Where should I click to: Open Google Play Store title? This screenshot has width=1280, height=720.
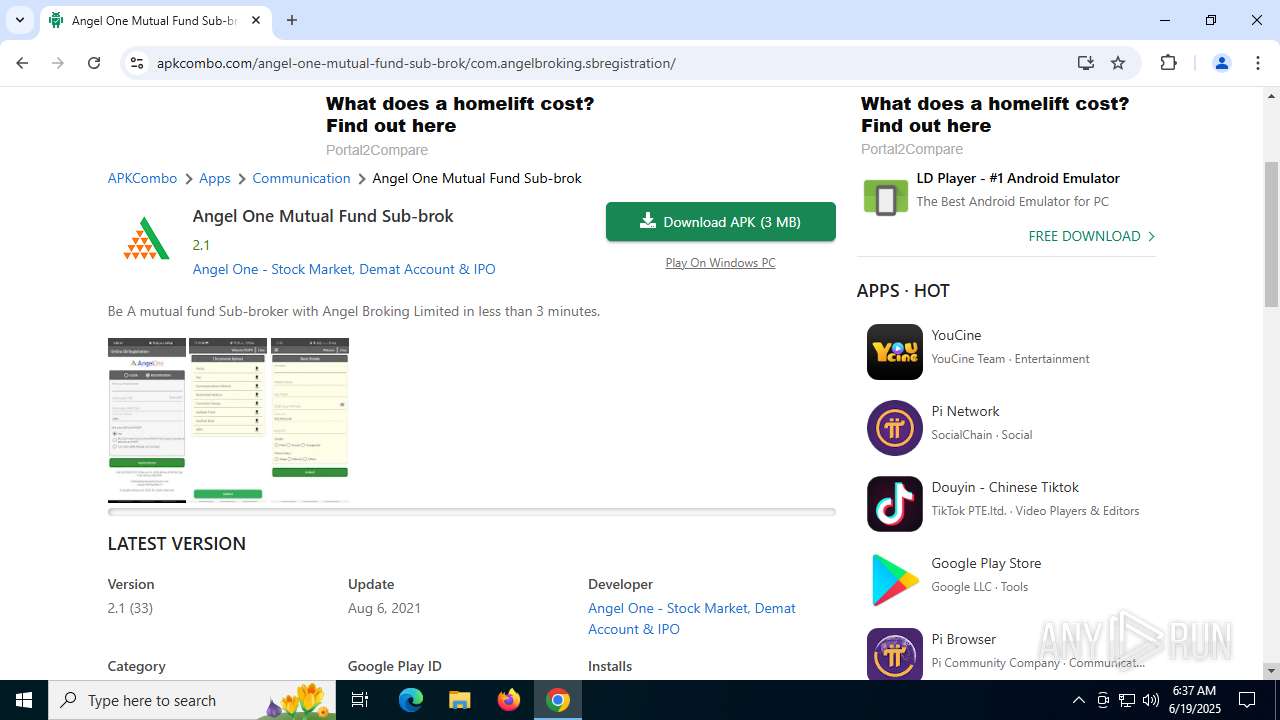[x=986, y=563]
